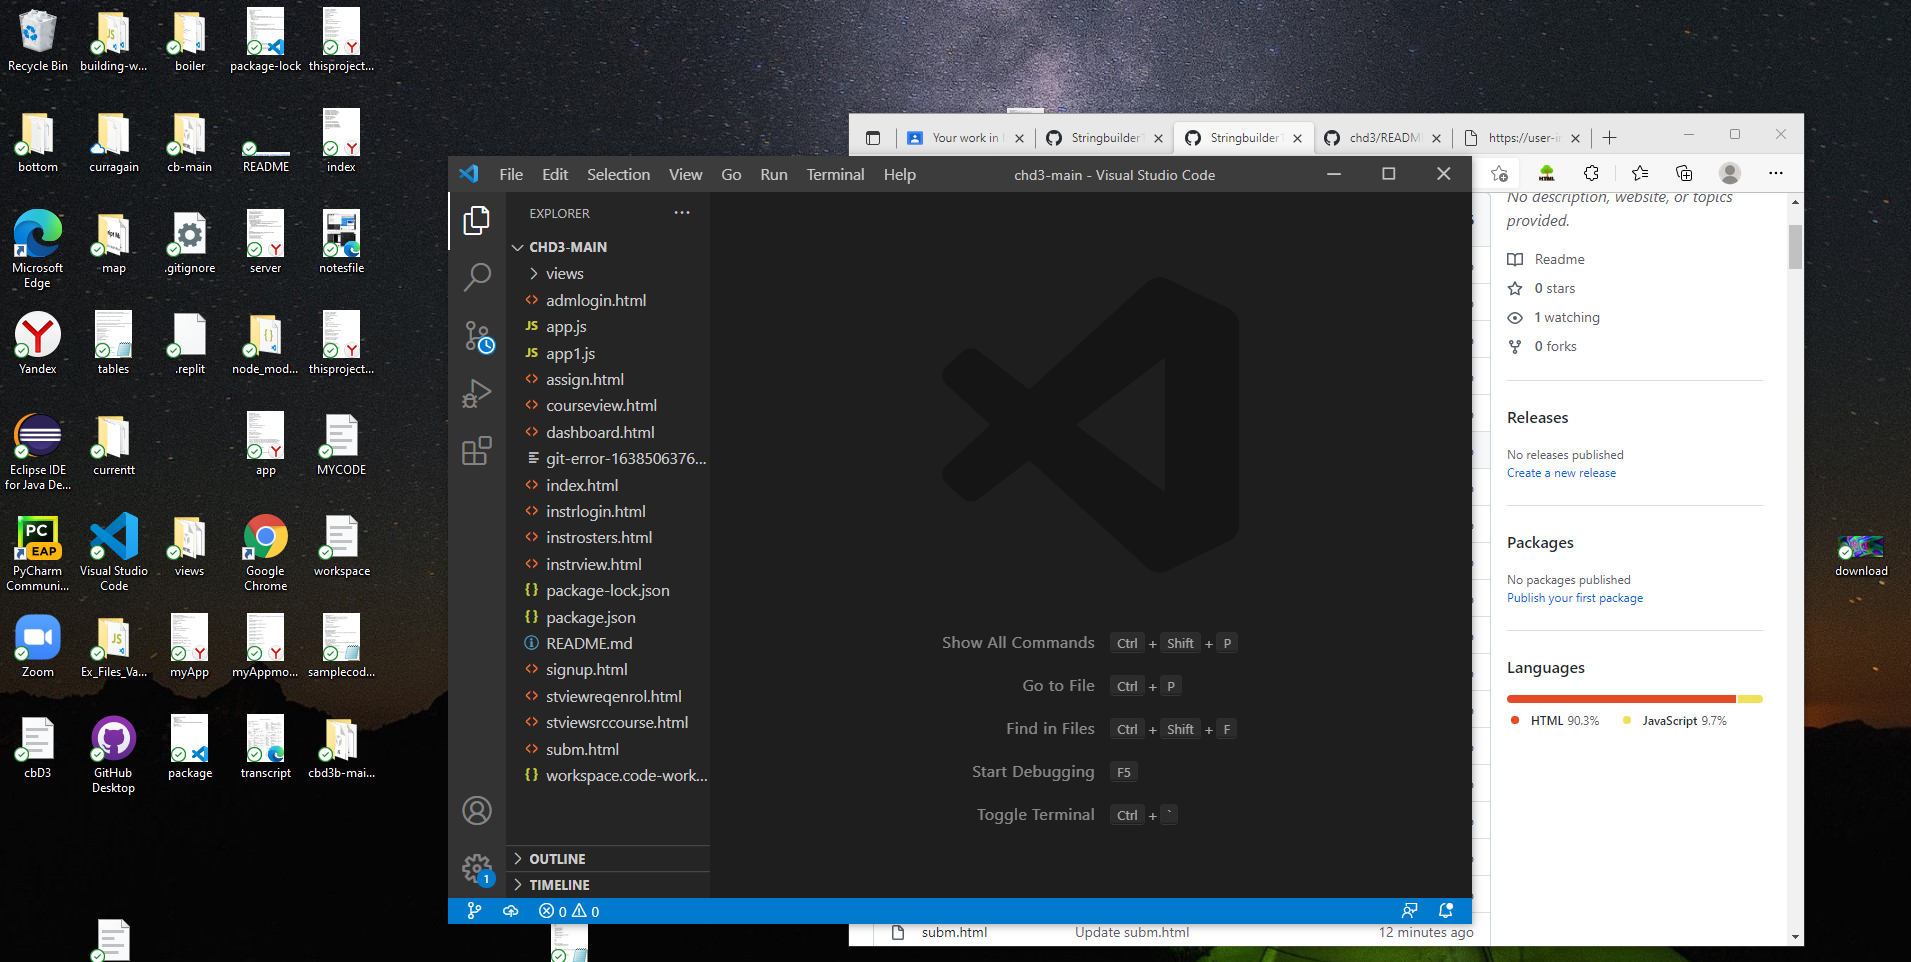Image resolution: width=1911 pixels, height=962 pixels.
Task: Open VS Code notifications bell
Action: pyautogui.click(x=1444, y=910)
